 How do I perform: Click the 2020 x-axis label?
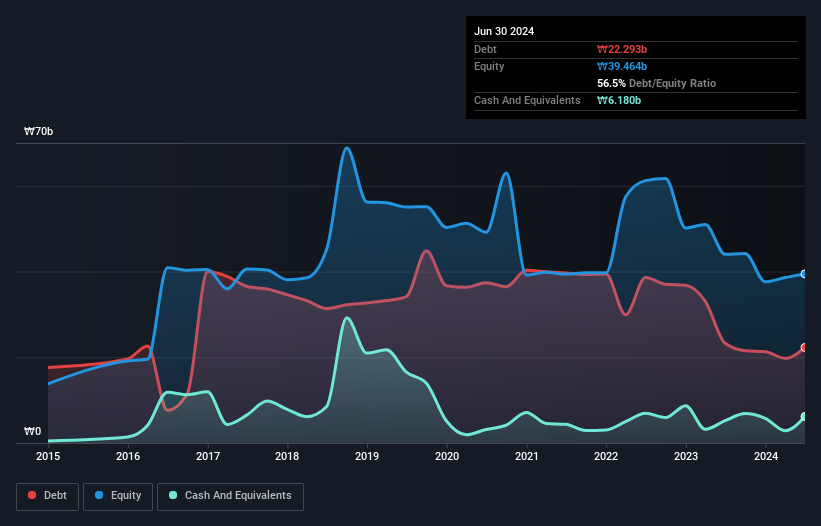[x=447, y=456]
